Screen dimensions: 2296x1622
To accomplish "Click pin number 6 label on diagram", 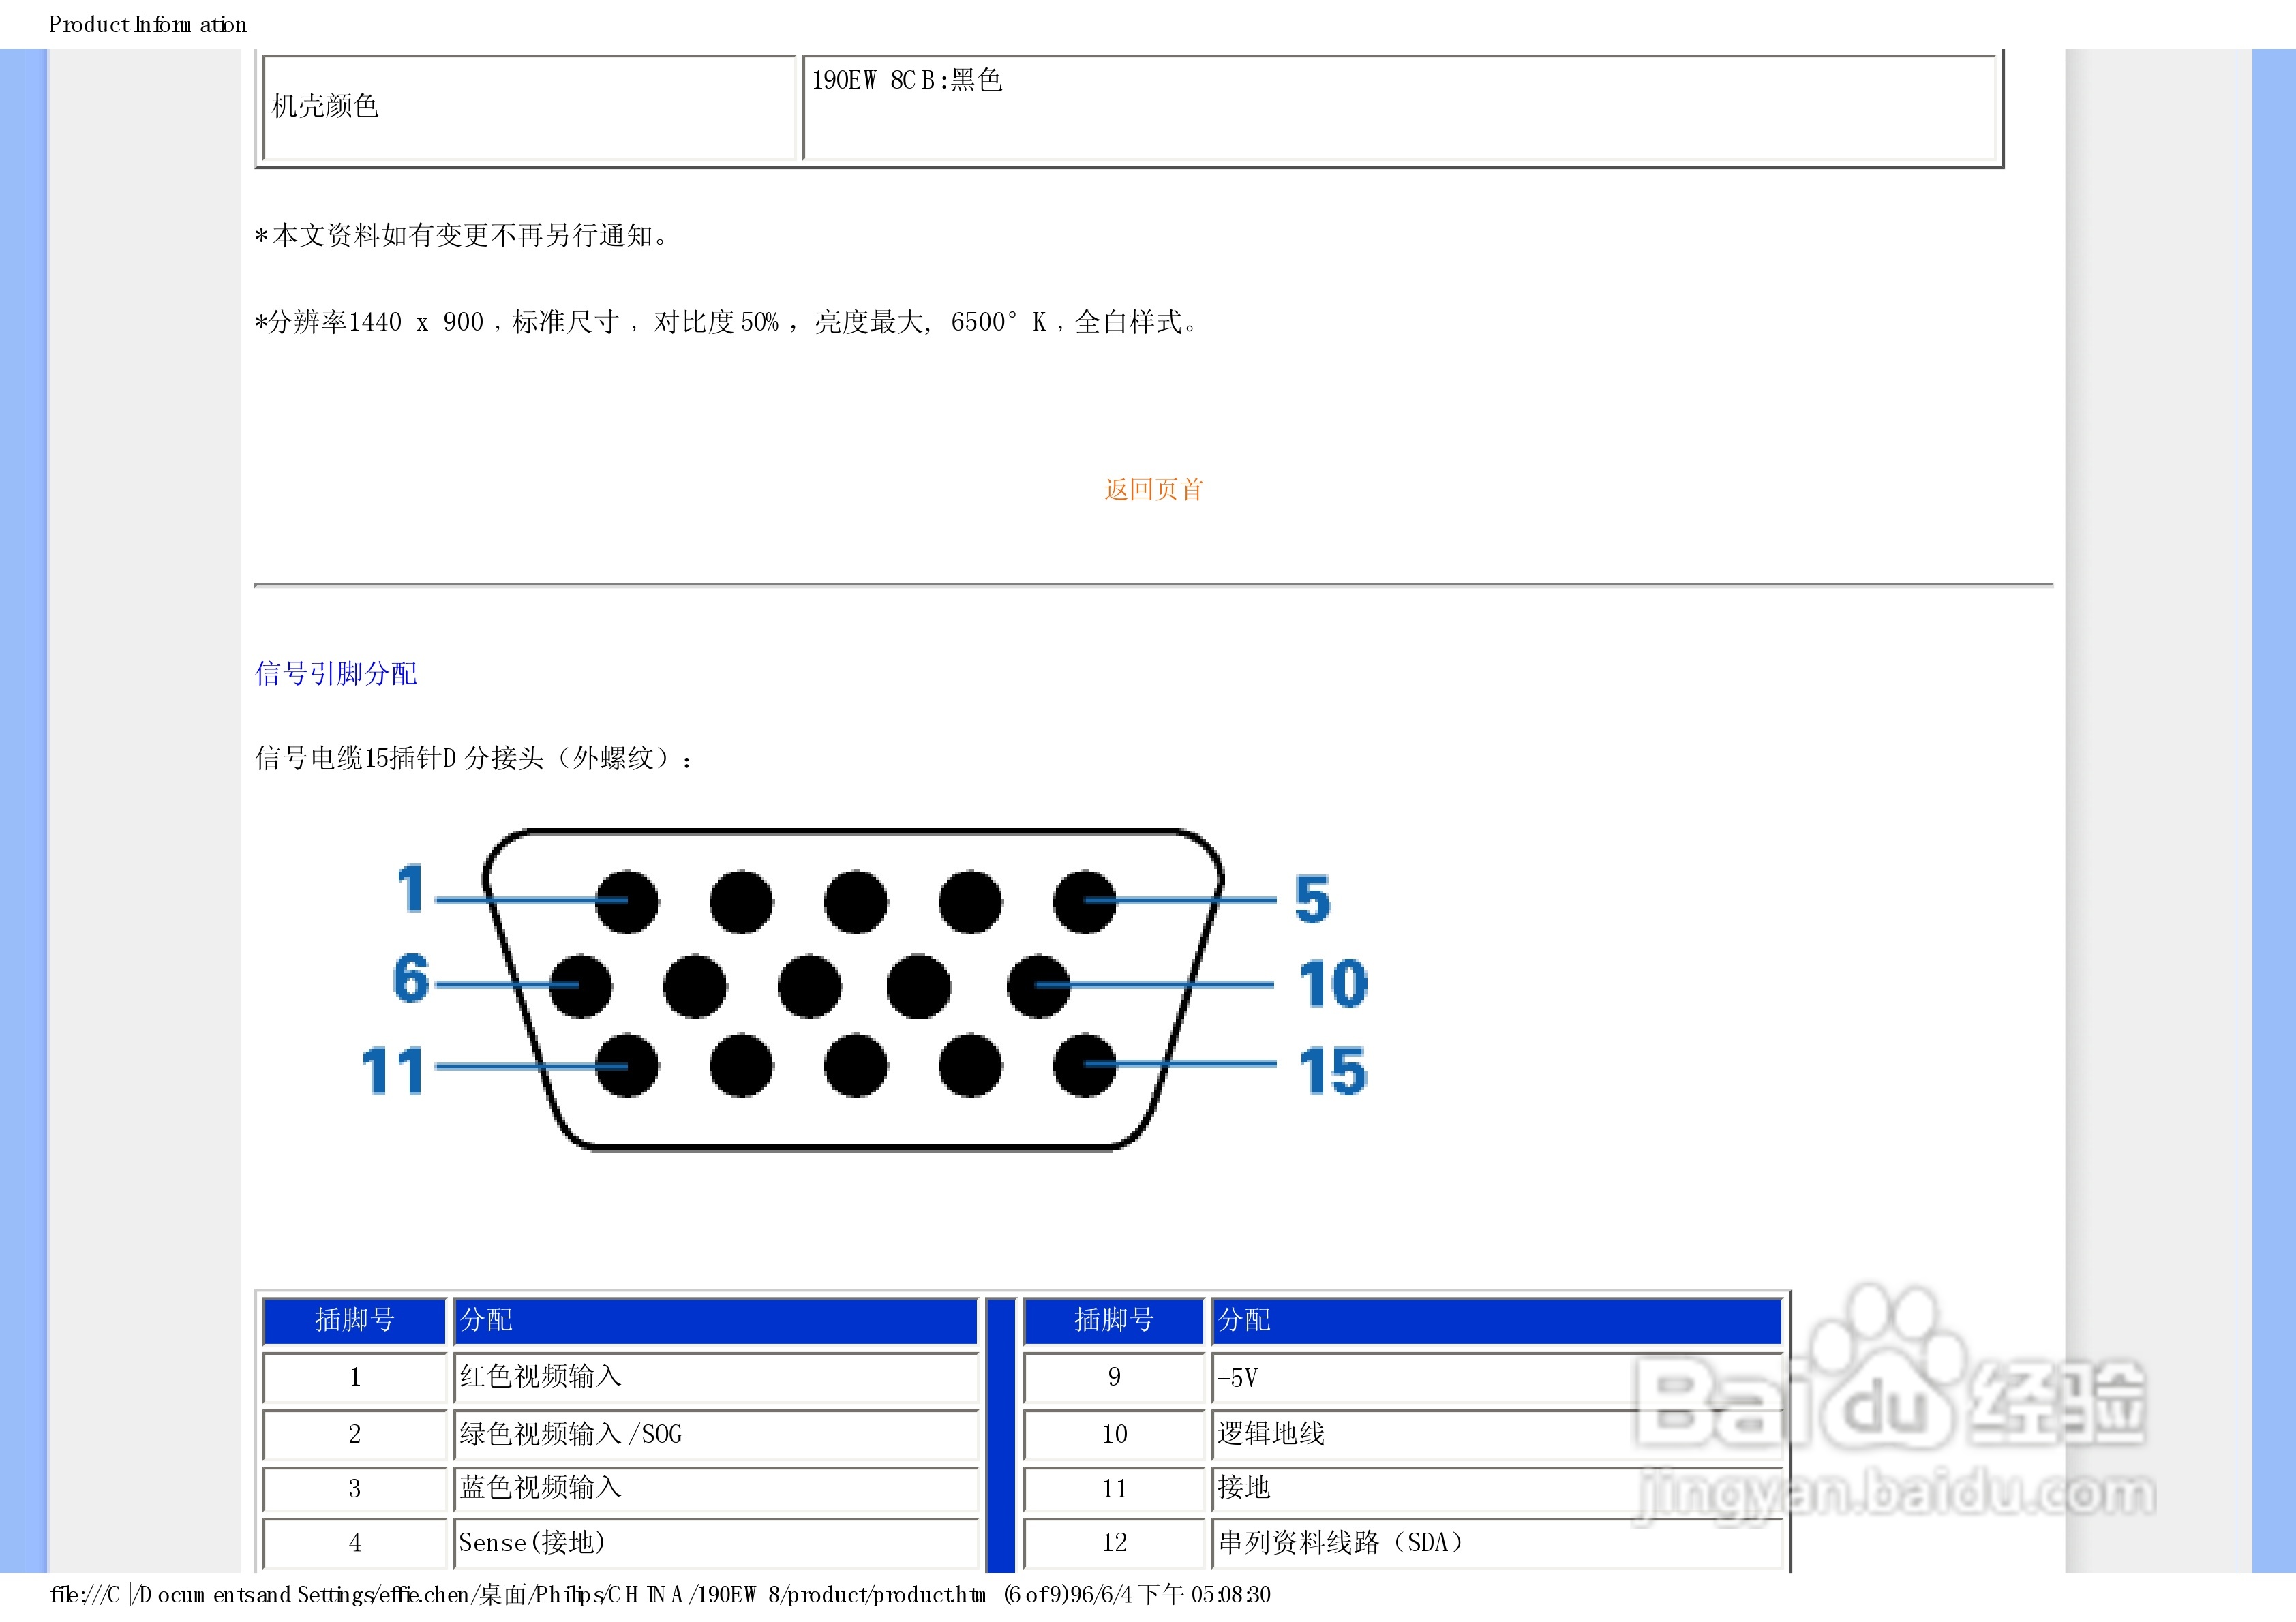I will (410, 977).
